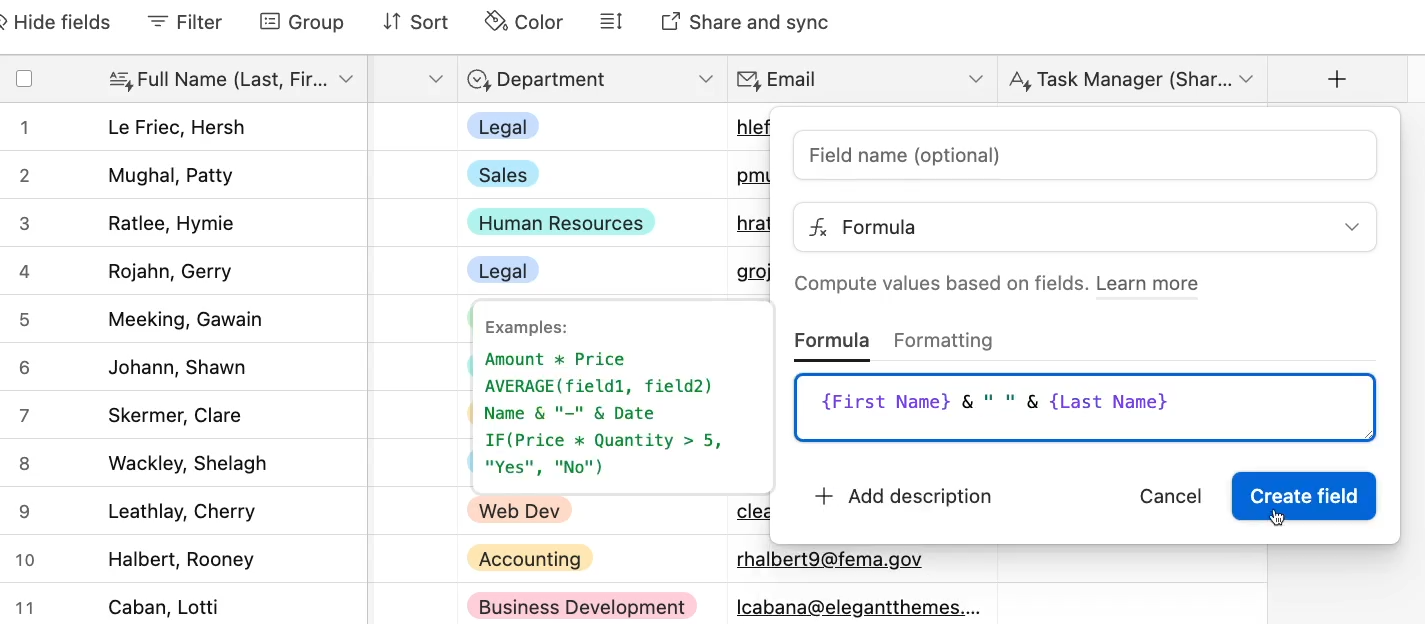The height and width of the screenshot is (624, 1425).
Task: Select cell Meeking, Gawain
Action: click(x=183, y=319)
